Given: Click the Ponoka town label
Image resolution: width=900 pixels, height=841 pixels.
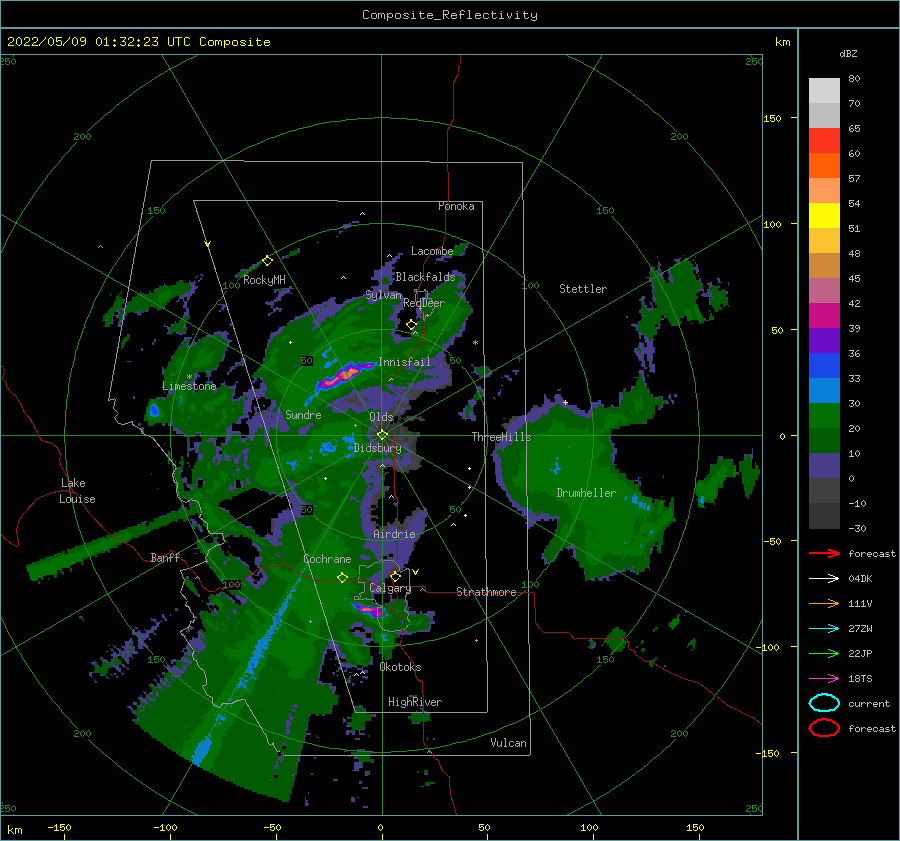Looking at the screenshot, I should [456, 206].
